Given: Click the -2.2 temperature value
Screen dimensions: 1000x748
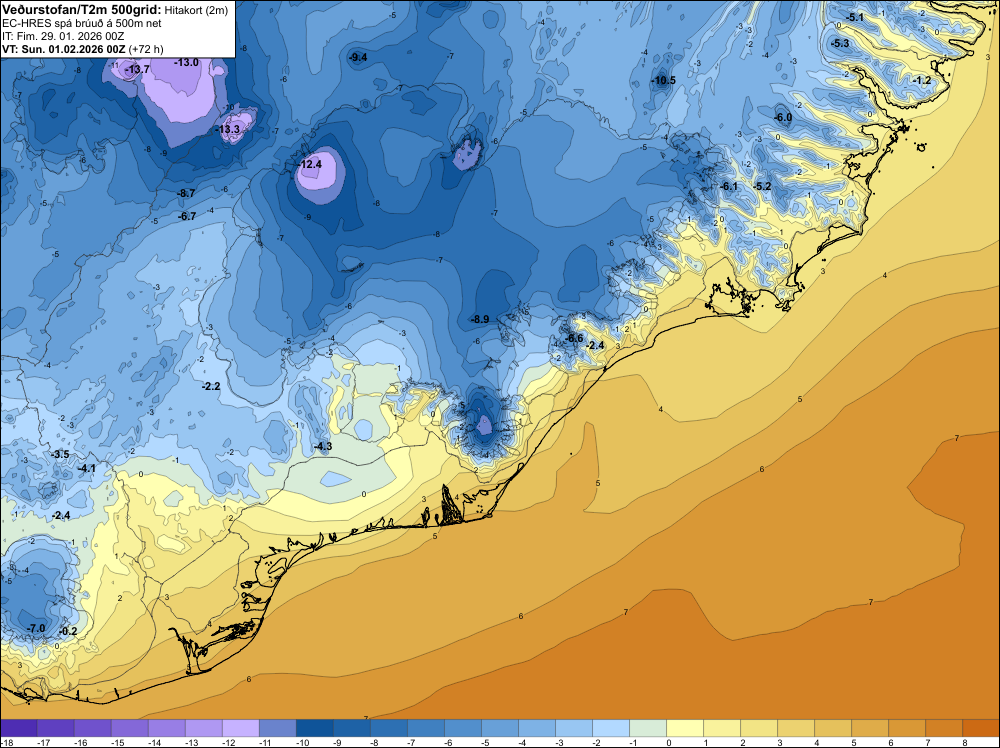Looking at the screenshot, I should [x=210, y=387].
